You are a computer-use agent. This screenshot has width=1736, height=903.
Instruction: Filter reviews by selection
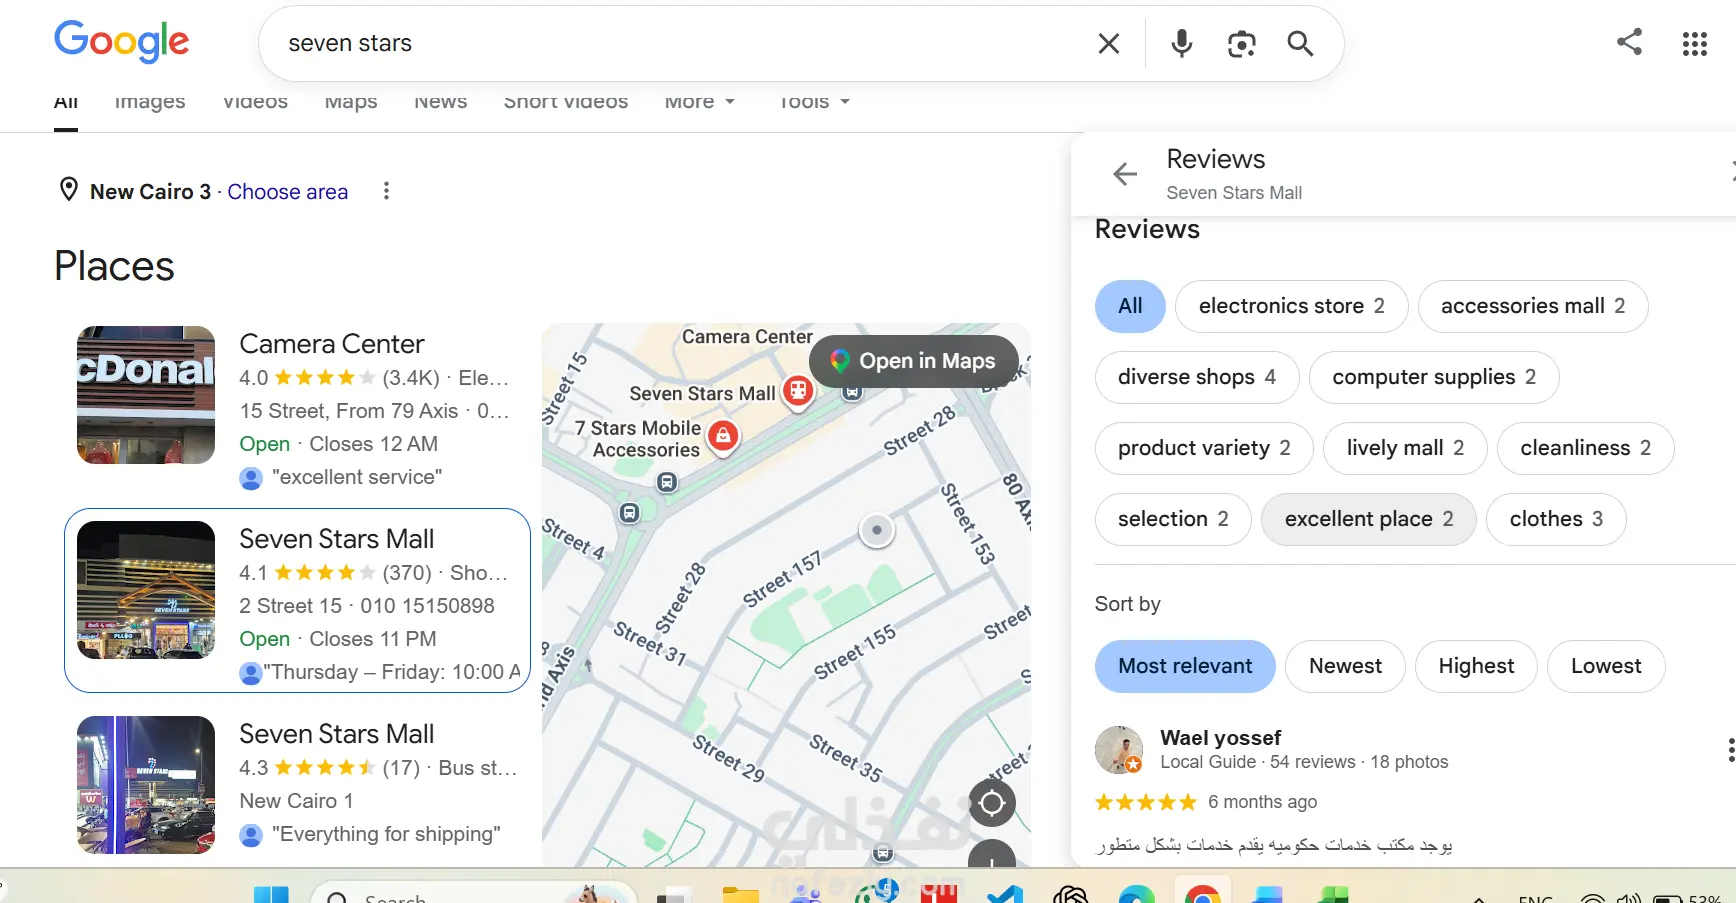click(1173, 519)
